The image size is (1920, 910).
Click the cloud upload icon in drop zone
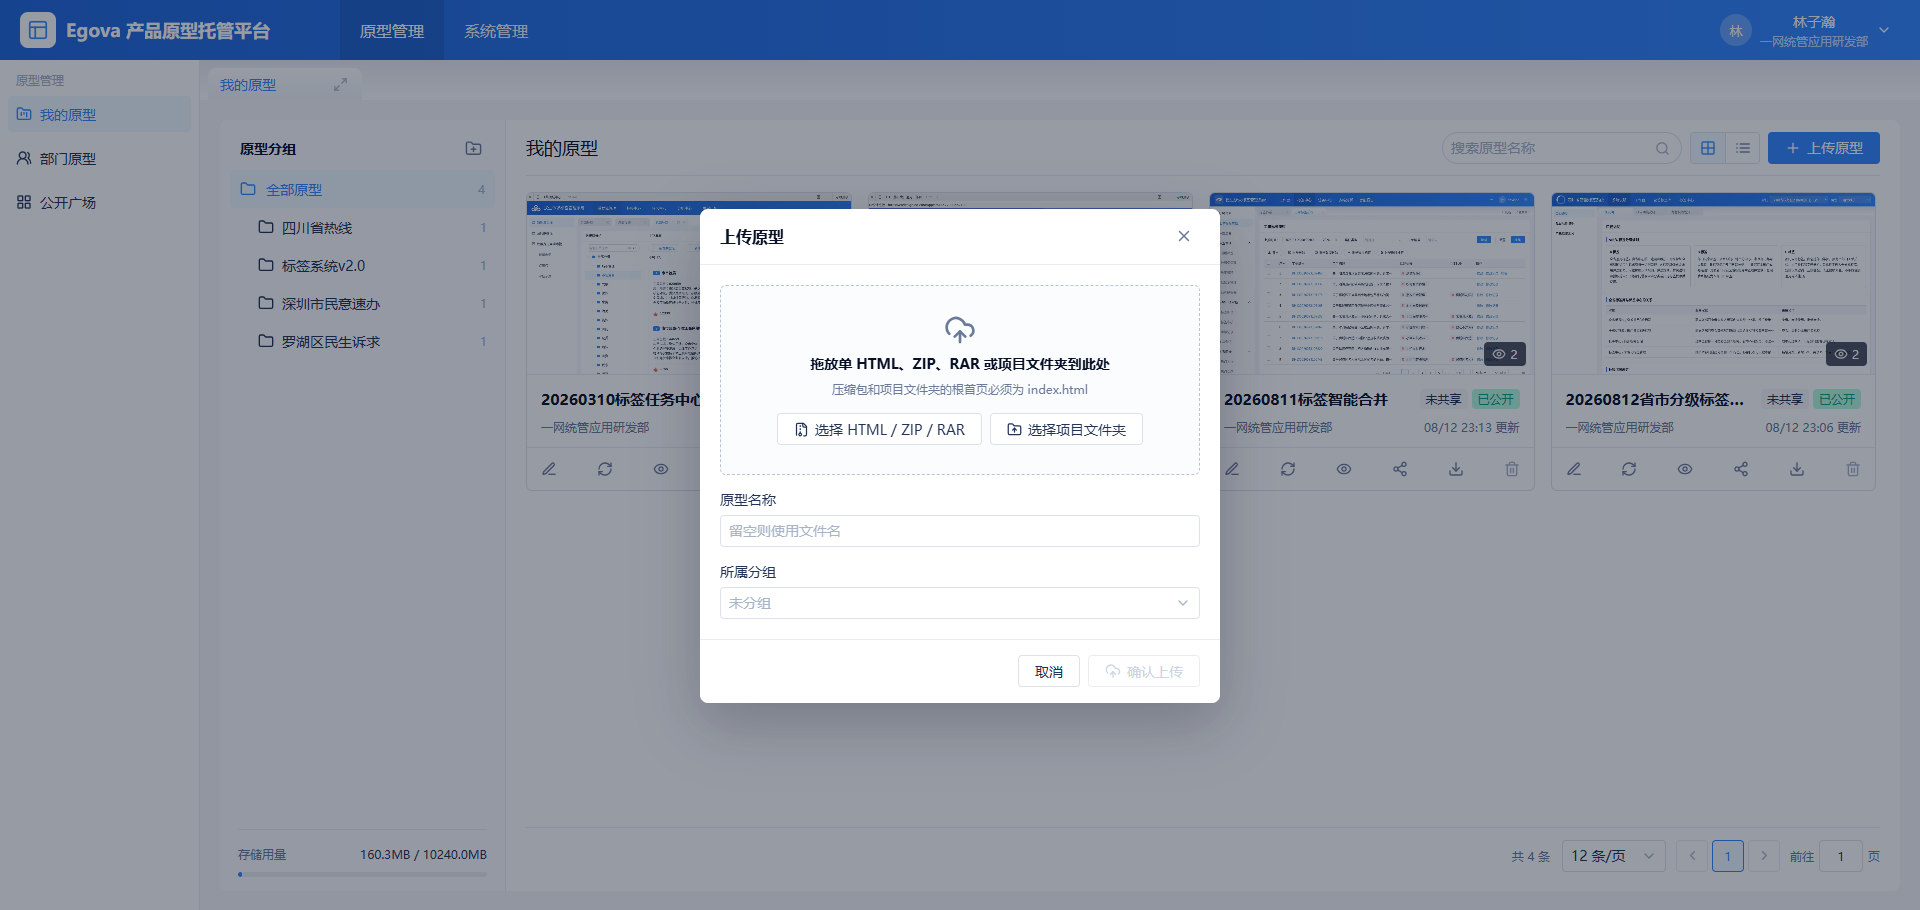coord(960,329)
